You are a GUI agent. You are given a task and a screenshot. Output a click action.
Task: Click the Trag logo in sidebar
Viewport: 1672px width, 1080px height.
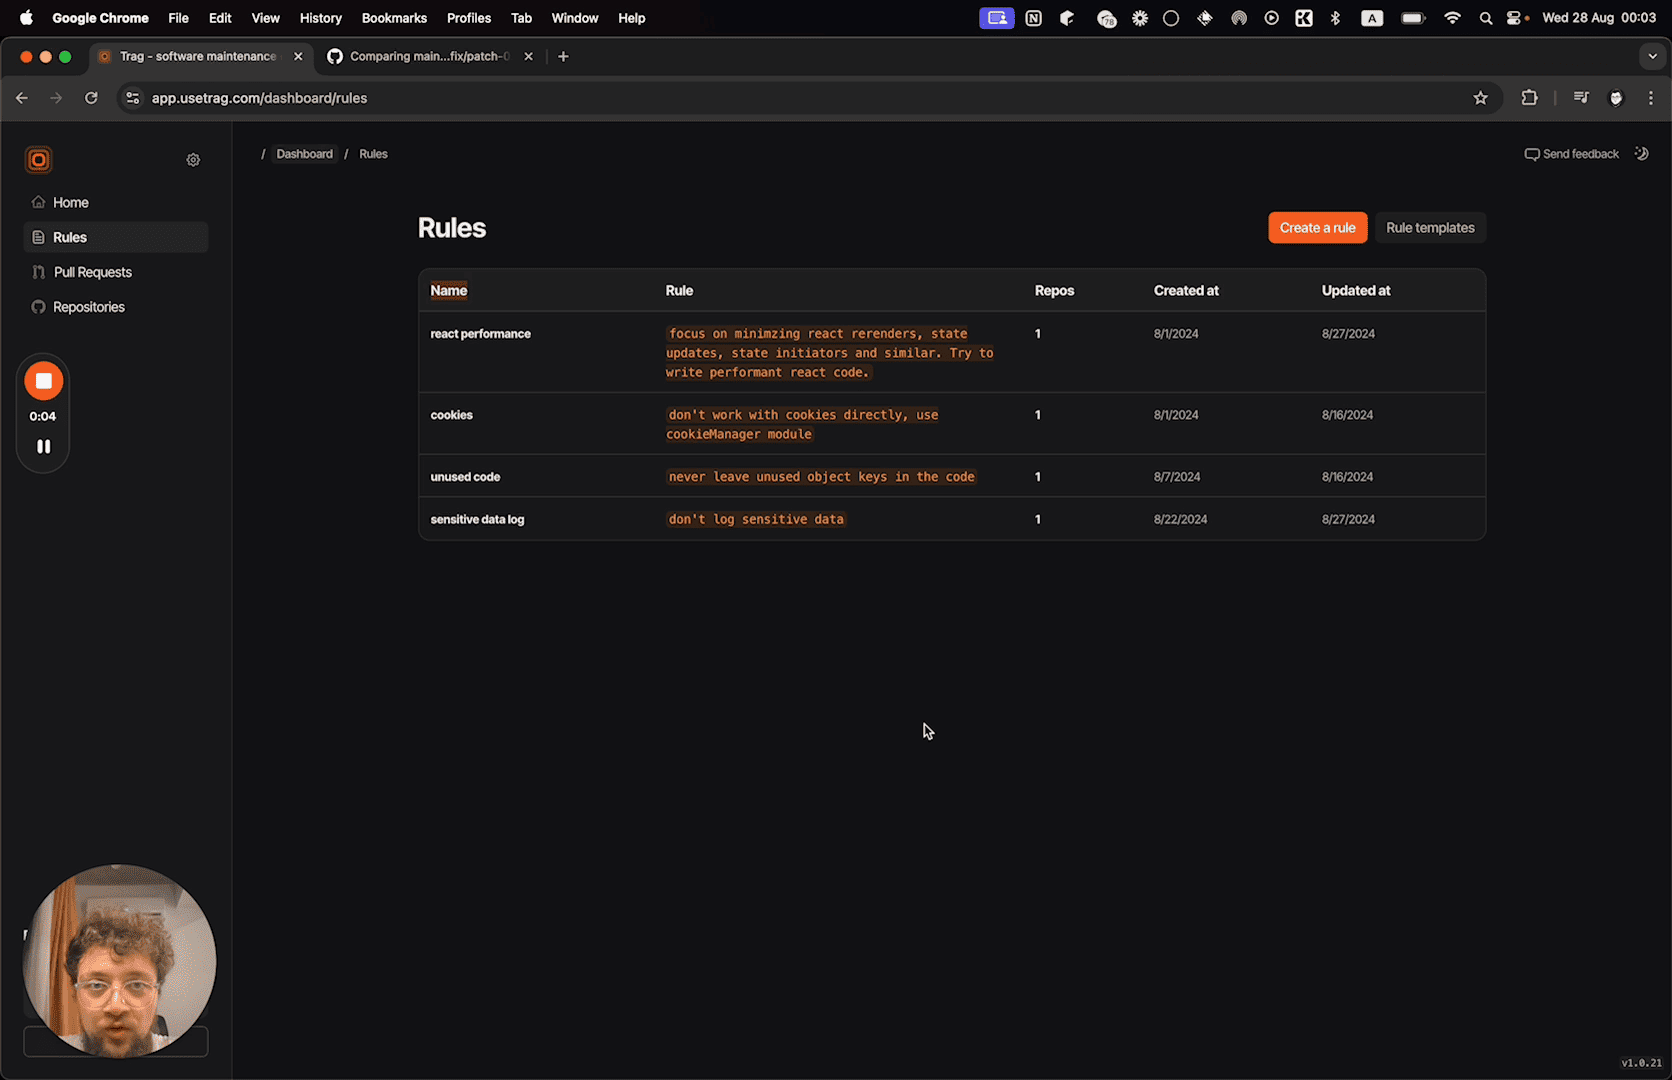coord(39,160)
